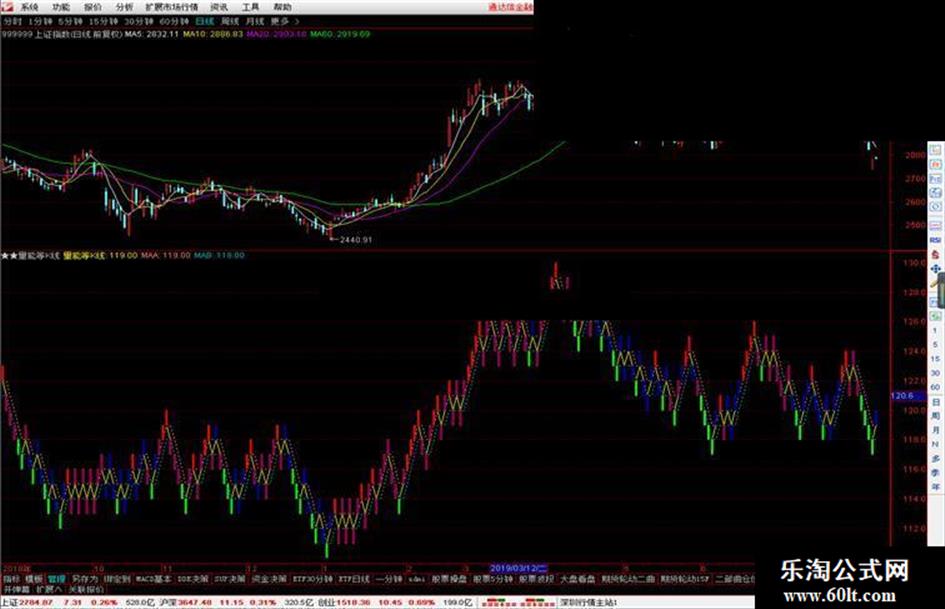Open the 工具 menu

(250, 7)
